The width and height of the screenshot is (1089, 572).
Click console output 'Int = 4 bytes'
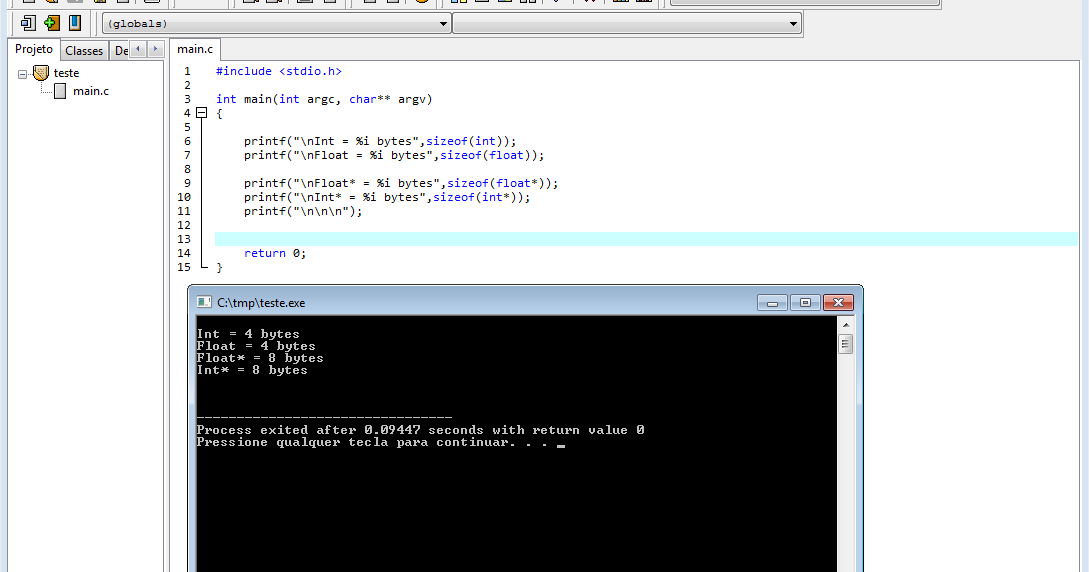pyautogui.click(x=248, y=334)
